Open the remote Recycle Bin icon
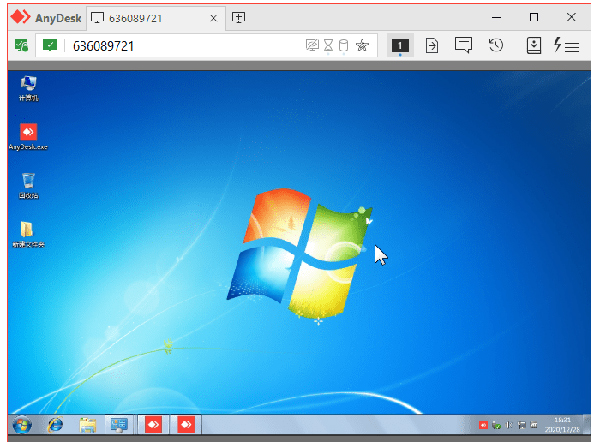The image size is (600, 442). coord(29,182)
